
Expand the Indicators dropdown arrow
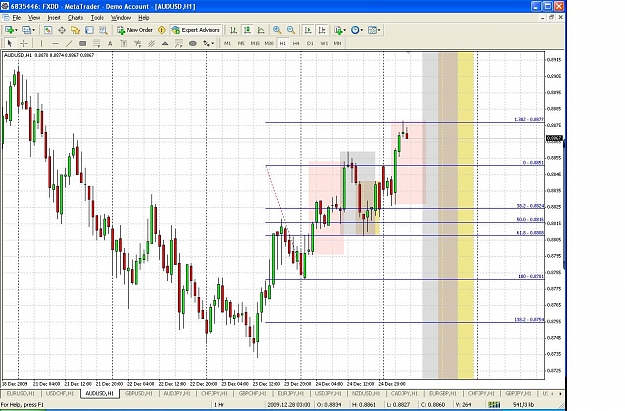click(344, 30)
